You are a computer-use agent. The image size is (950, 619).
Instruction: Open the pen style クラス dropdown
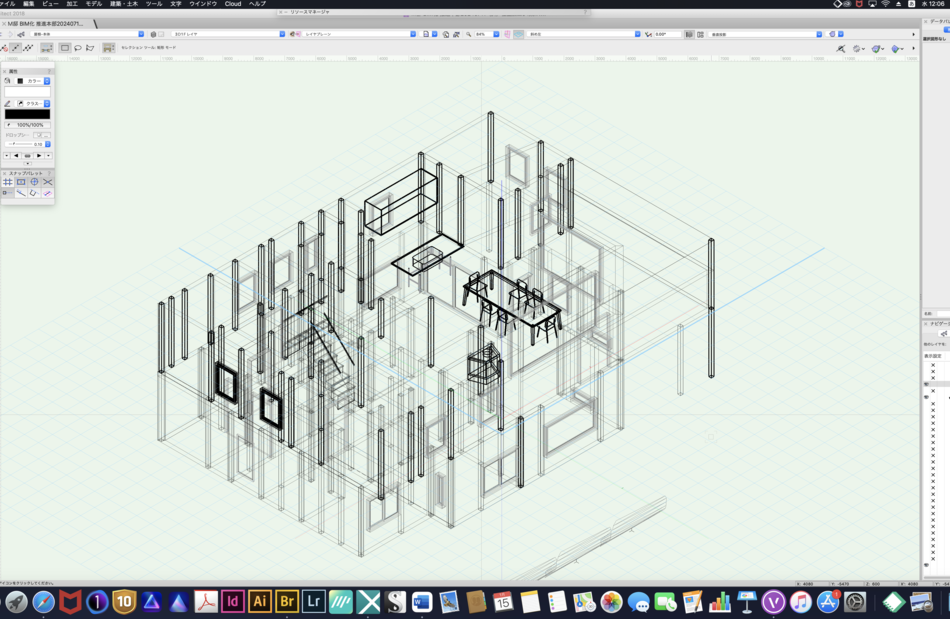(34, 103)
